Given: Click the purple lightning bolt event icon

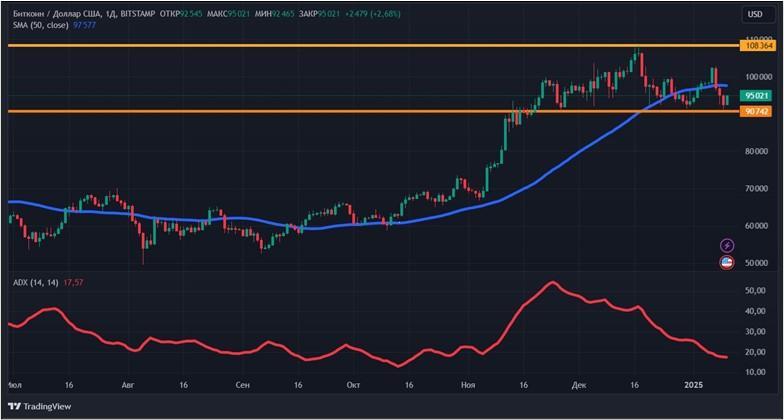Looking at the screenshot, I should [x=728, y=246].
